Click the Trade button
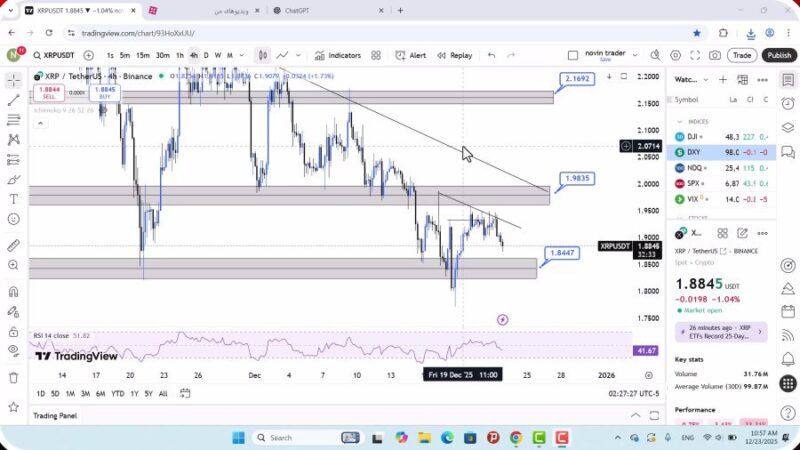The width and height of the screenshot is (800, 450). click(741, 55)
